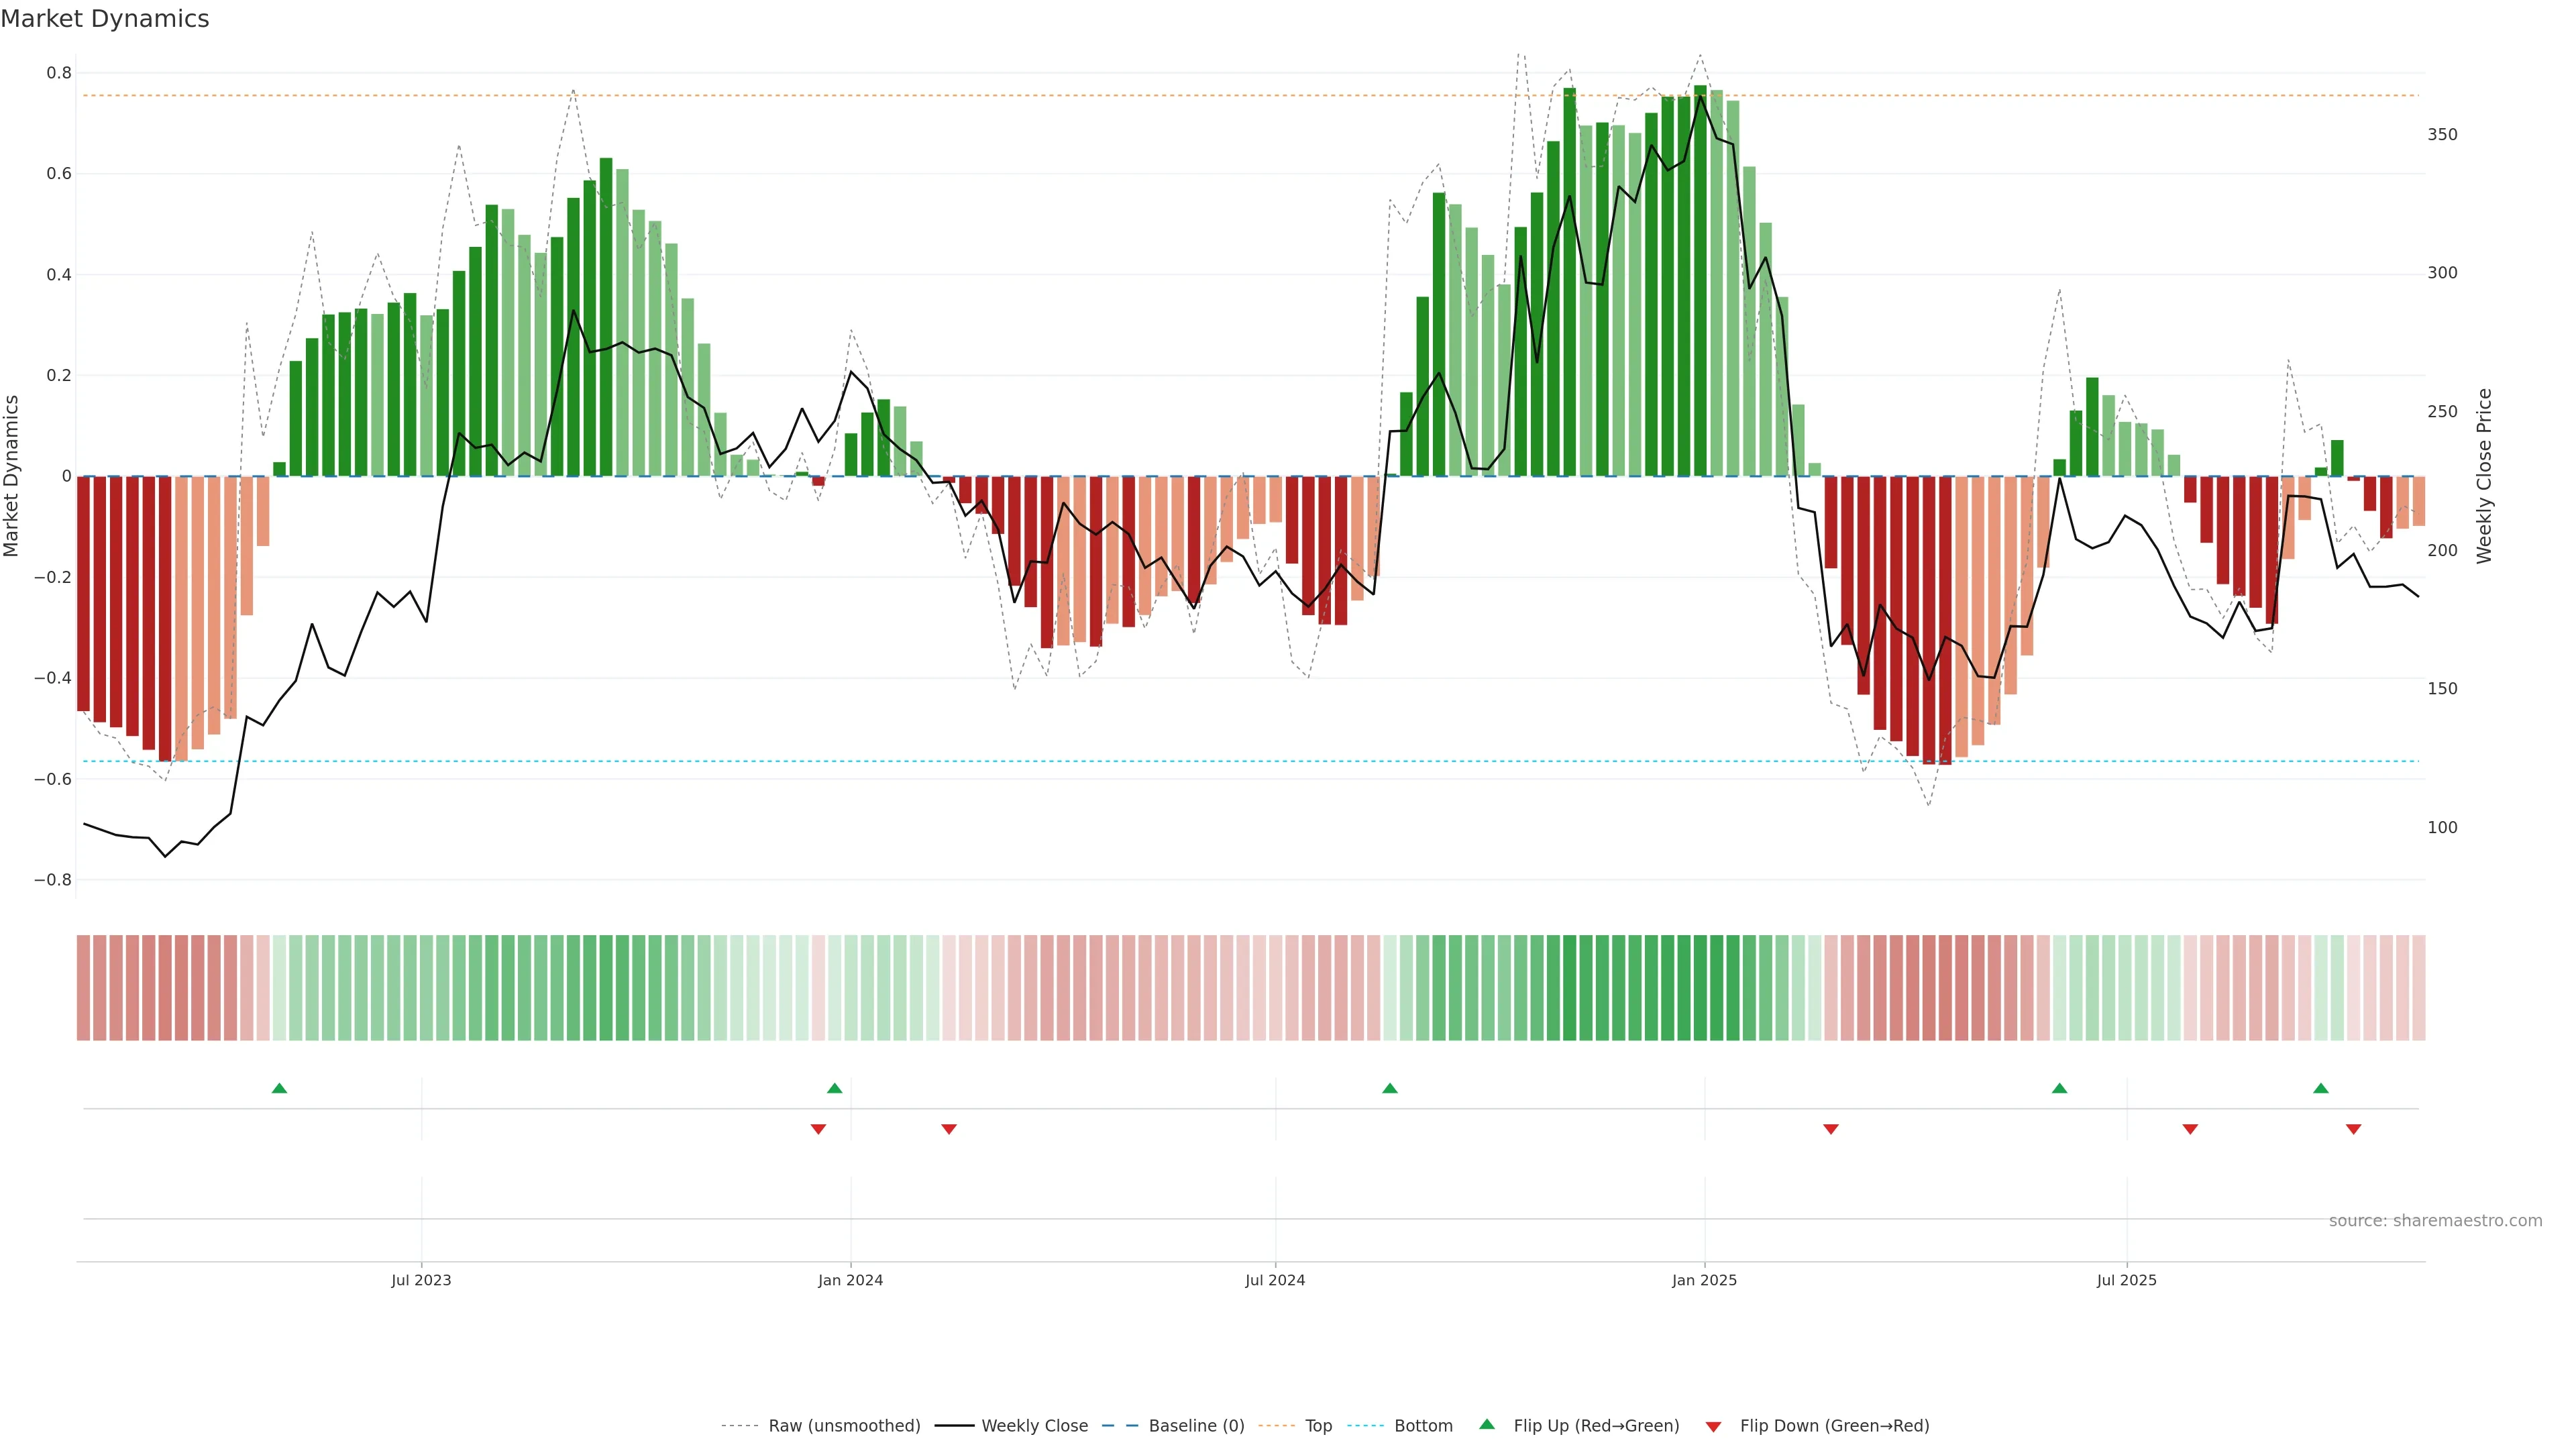Click the last red flip-down triangle marker
The height and width of the screenshot is (1449, 2576).
tap(2353, 1129)
